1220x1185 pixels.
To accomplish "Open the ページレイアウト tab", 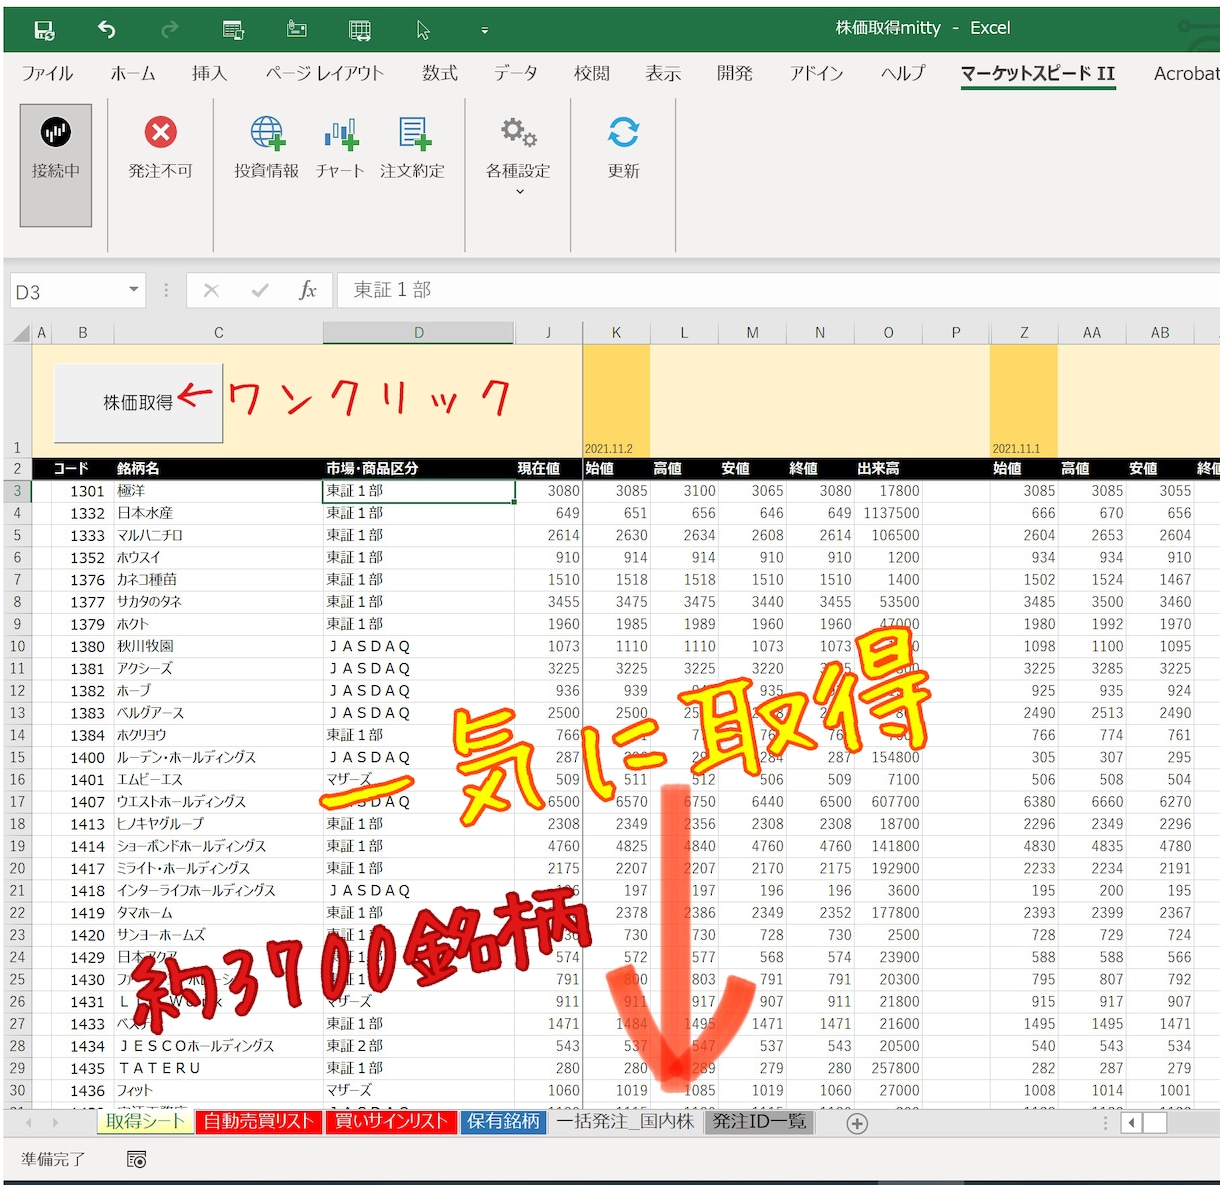I will coord(324,73).
